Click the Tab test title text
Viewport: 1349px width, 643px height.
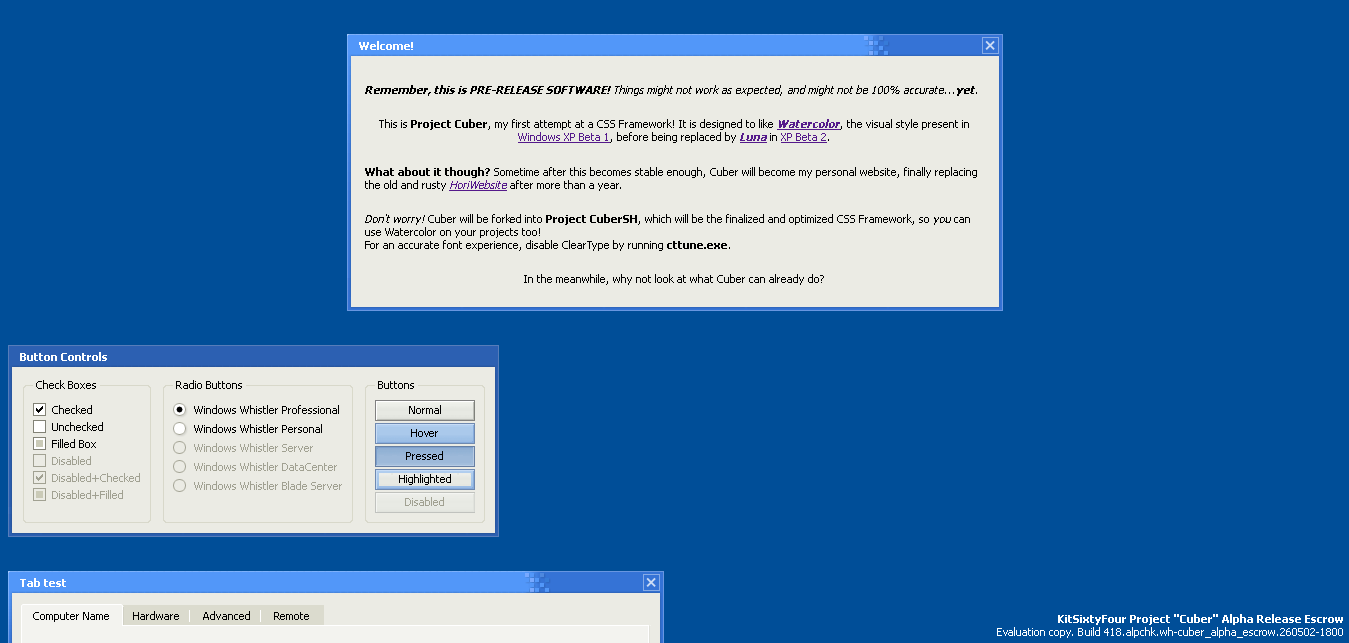pos(43,583)
